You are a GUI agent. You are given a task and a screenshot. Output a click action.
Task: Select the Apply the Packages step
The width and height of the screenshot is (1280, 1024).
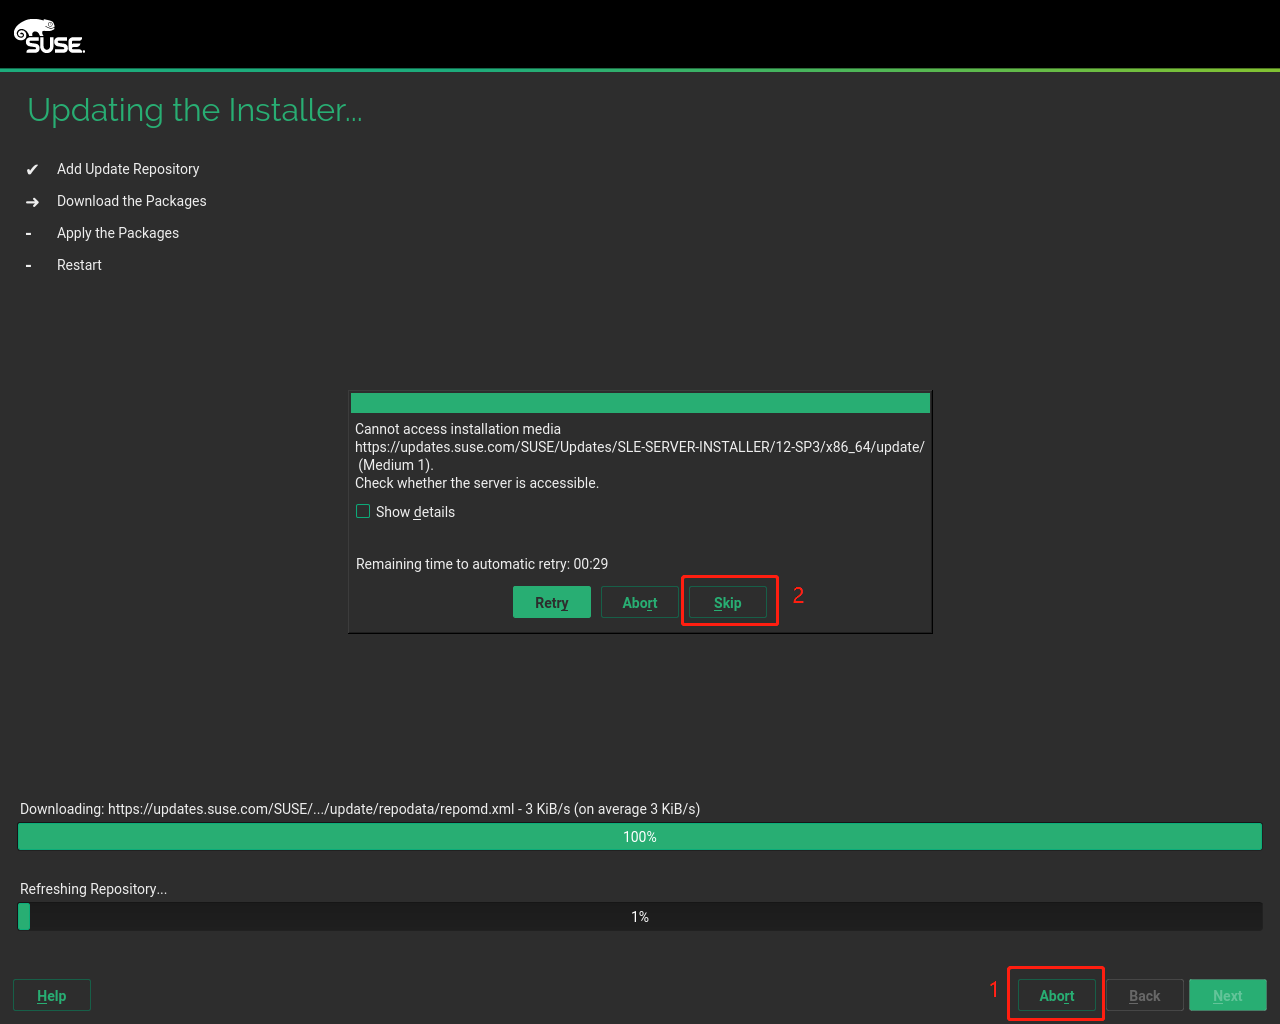[x=118, y=233]
